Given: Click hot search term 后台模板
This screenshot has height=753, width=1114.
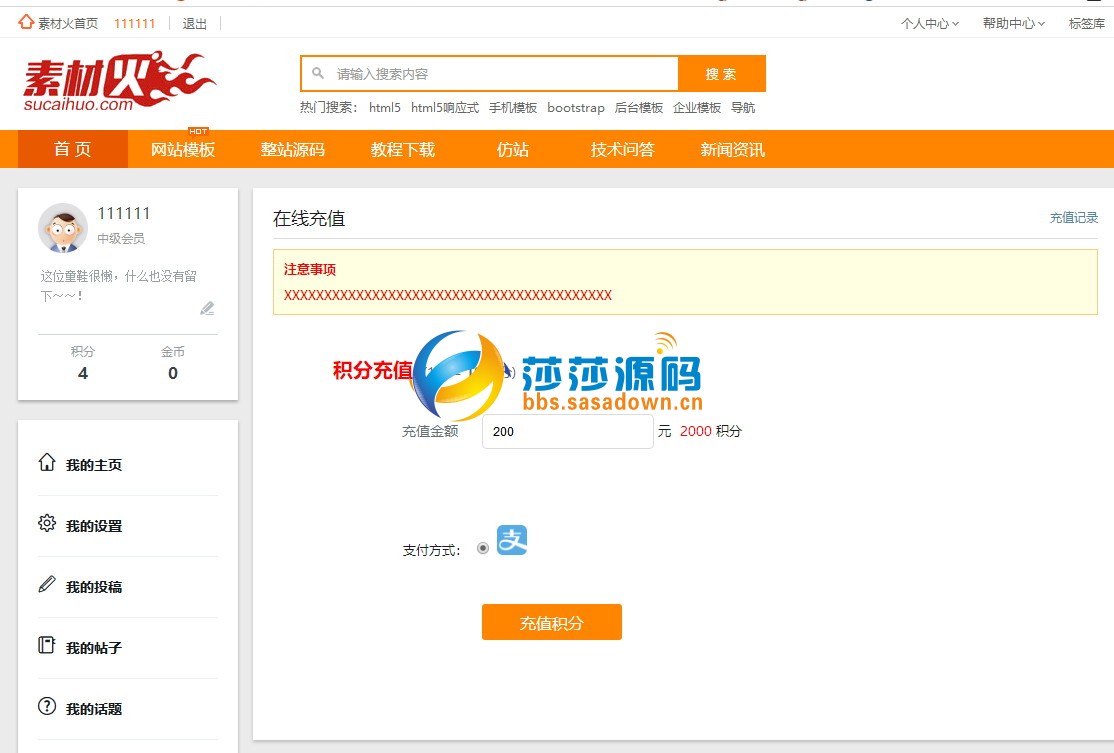Looking at the screenshot, I should tap(639, 107).
